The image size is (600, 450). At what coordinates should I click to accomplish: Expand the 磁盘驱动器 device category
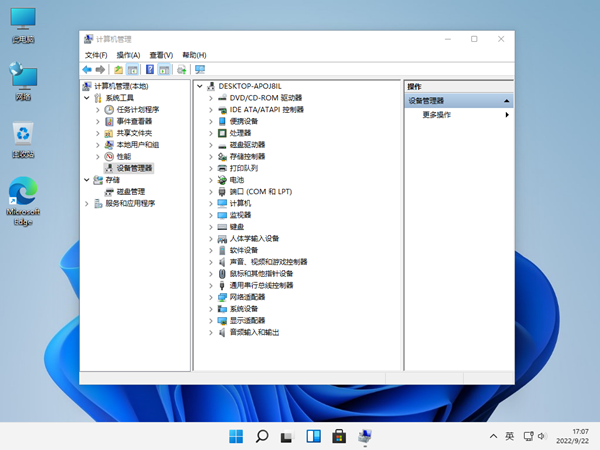coord(211,145)
